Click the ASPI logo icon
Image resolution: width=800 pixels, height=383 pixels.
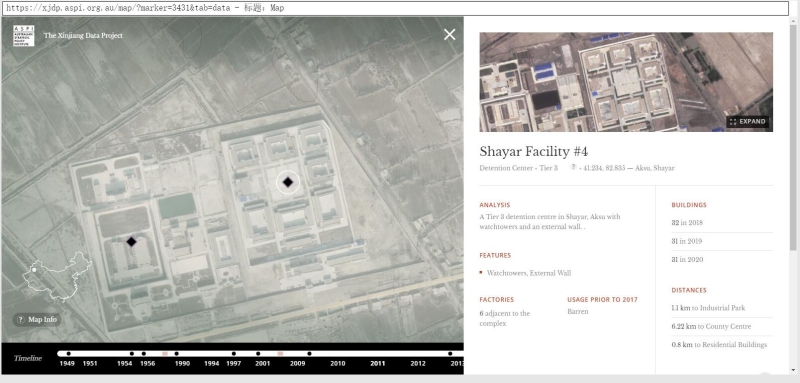point(23,36)
